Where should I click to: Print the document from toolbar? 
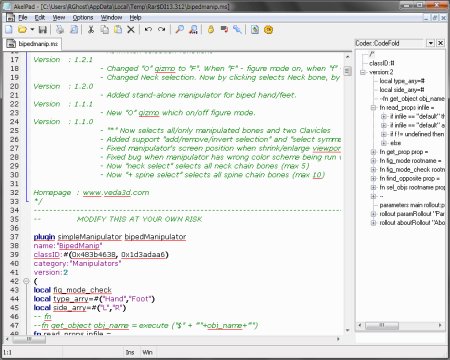60,30
